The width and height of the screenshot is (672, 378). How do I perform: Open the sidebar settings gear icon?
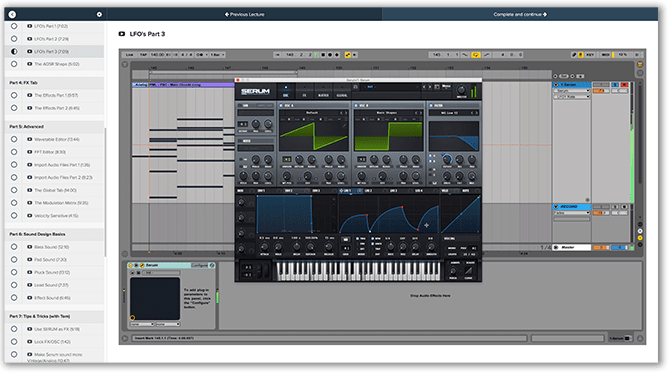(99, 14)
